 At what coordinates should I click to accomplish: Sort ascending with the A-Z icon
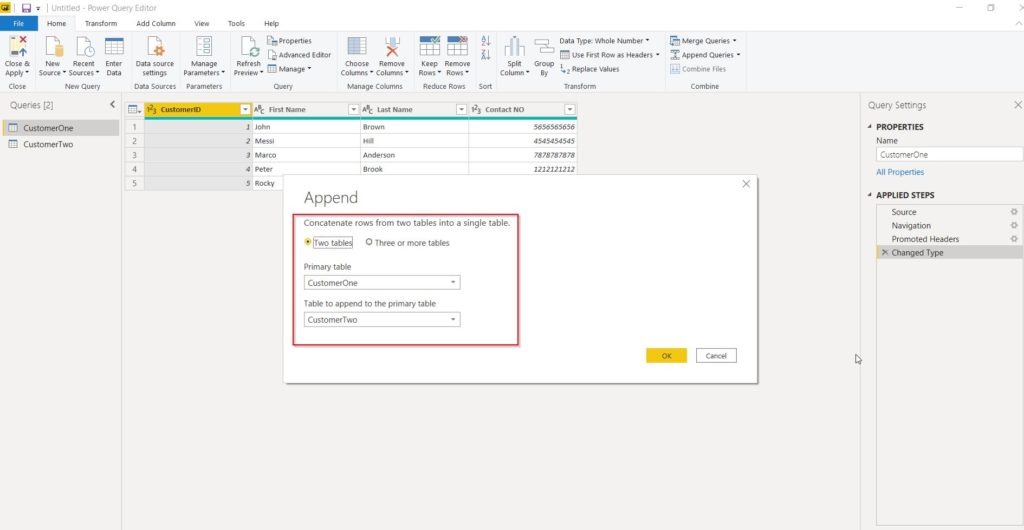click(x=485, y=41)
